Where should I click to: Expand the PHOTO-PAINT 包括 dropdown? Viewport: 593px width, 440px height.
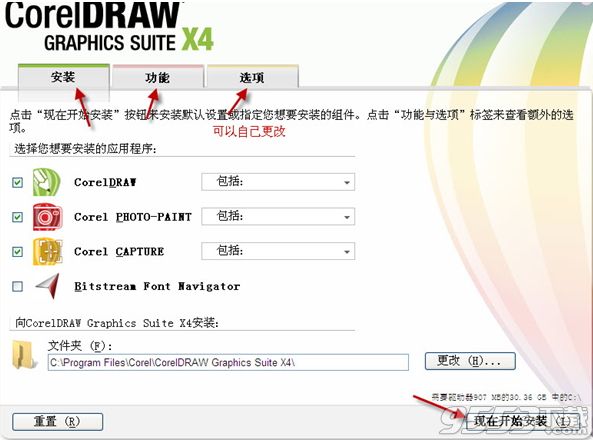[x=278, y=216]
